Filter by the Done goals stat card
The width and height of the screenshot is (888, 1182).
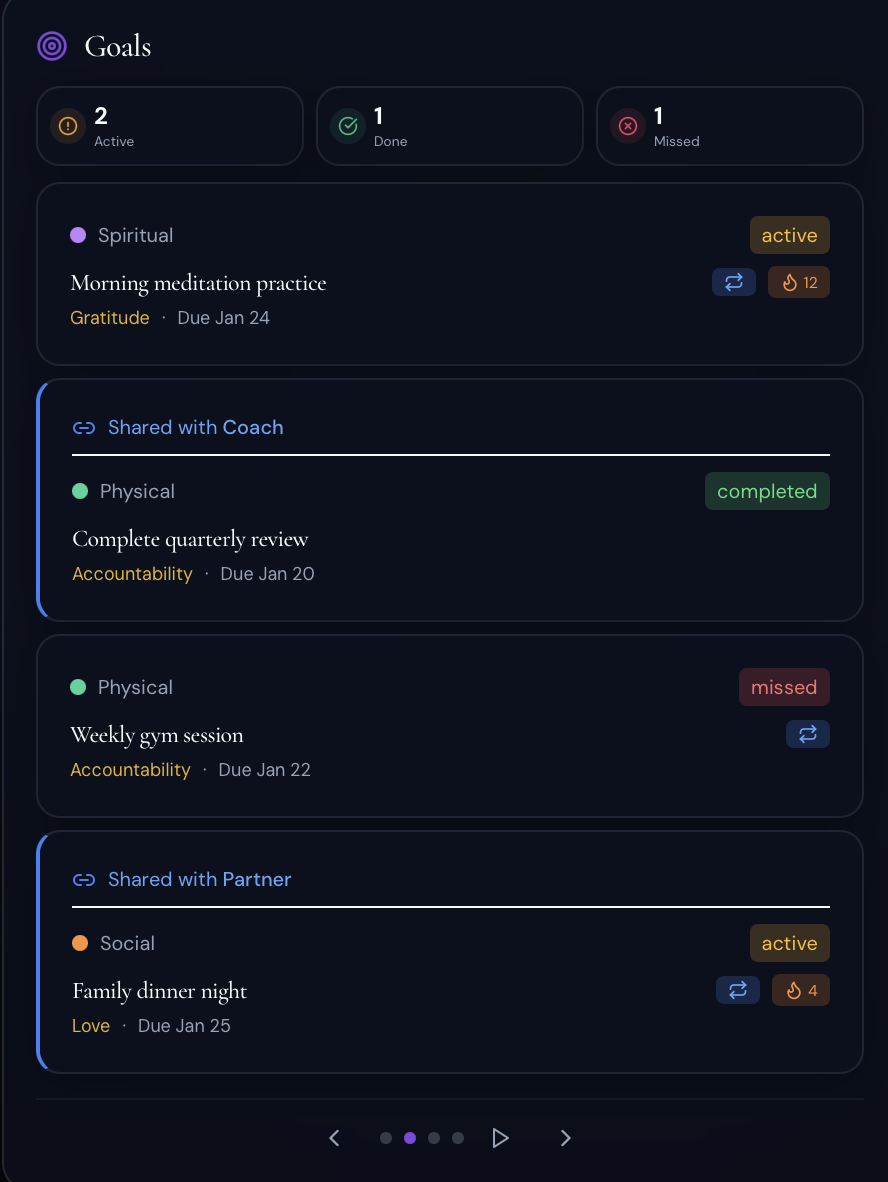(450, 126)
